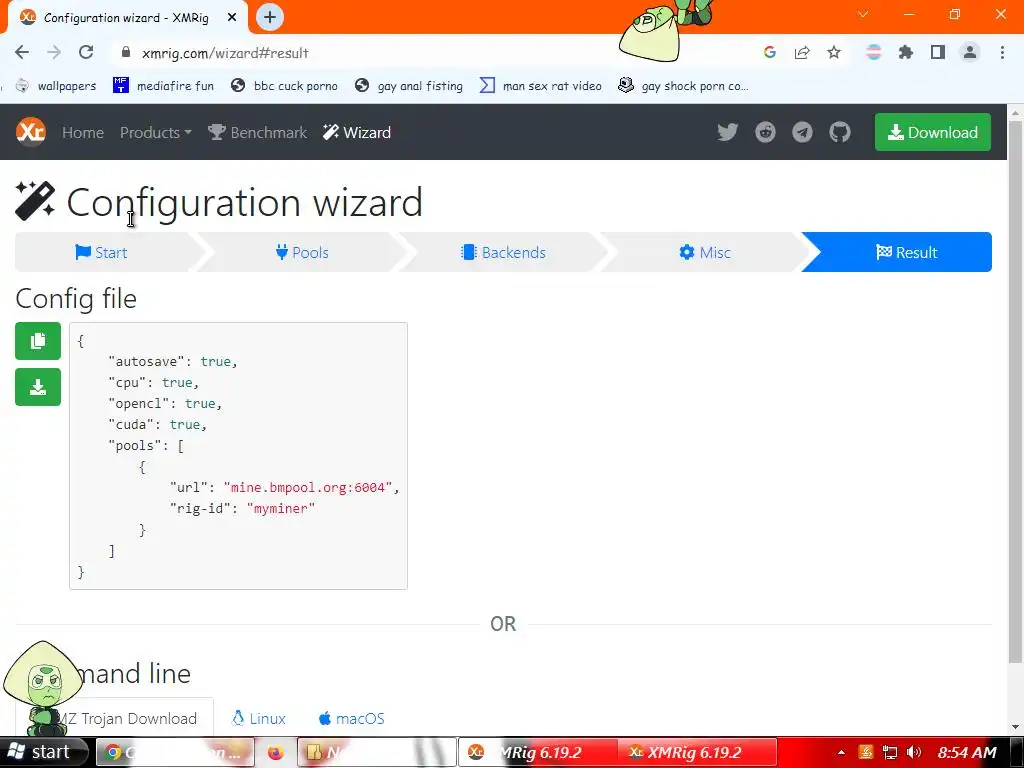The image size is (1024, 768).
Task: Open browser extensions puzzle icon
Action: pos(906,52)
